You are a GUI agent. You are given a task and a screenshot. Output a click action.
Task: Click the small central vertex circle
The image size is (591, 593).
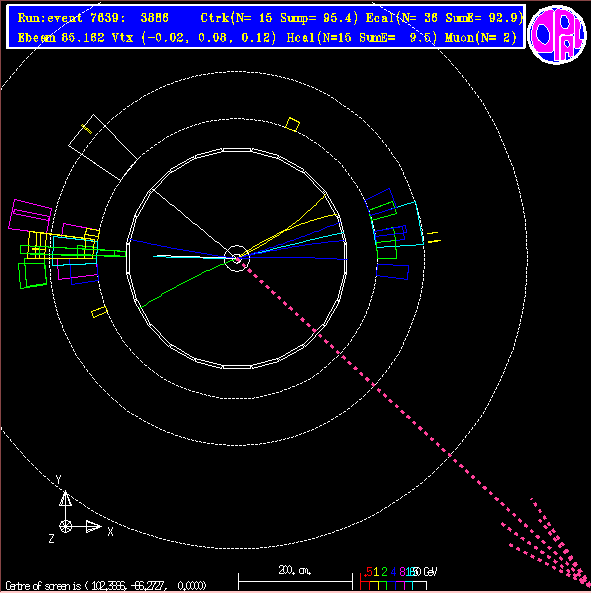pos(237,258)
